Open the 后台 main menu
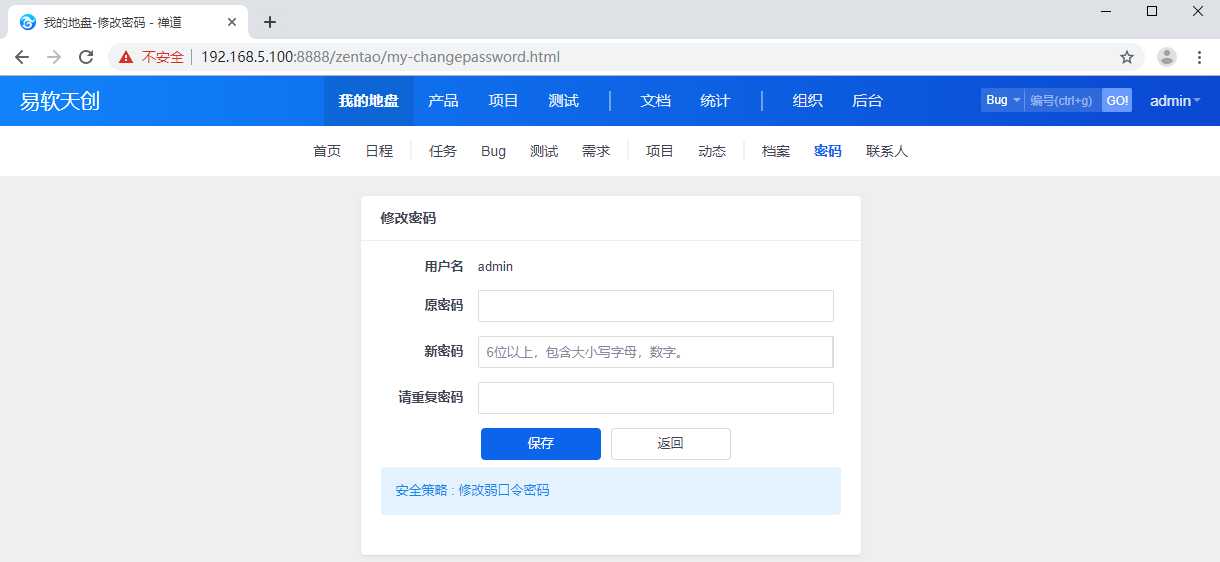Image resolution: width=1220 pixels, height=562 pixels. pos(867,101)
